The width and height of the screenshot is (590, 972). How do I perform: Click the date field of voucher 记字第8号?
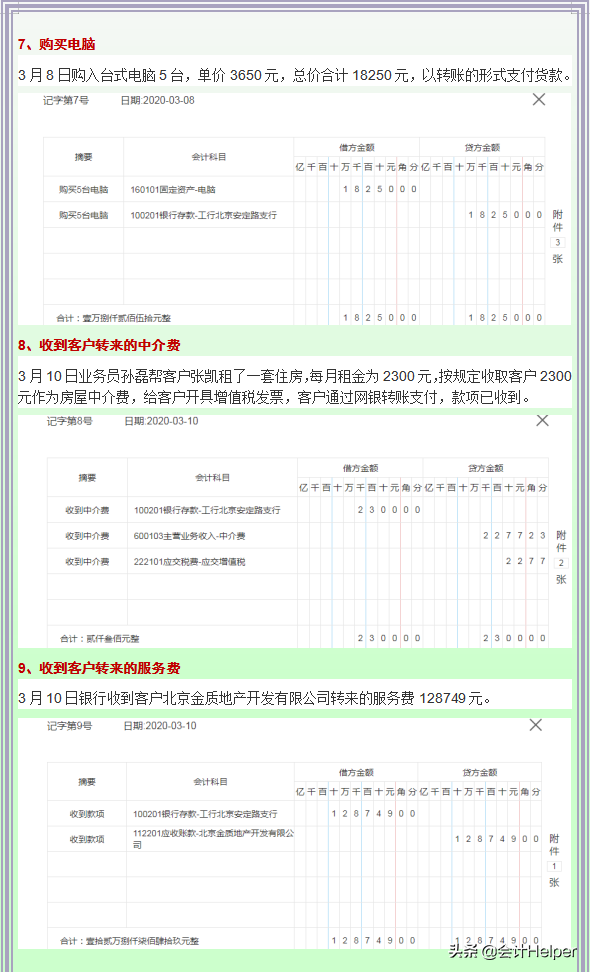coord(161,421)
